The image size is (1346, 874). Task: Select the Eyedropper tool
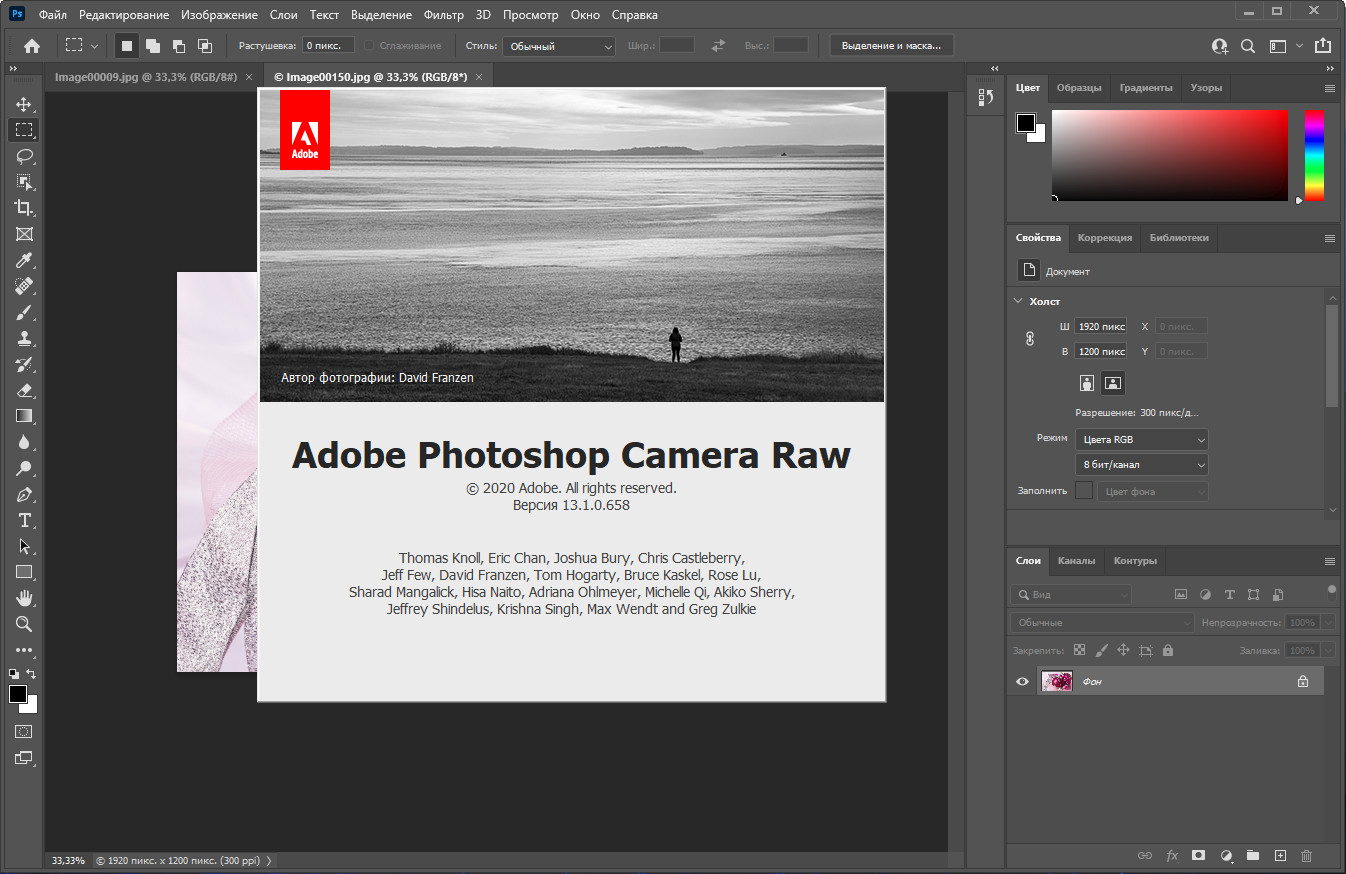[24, 260]
